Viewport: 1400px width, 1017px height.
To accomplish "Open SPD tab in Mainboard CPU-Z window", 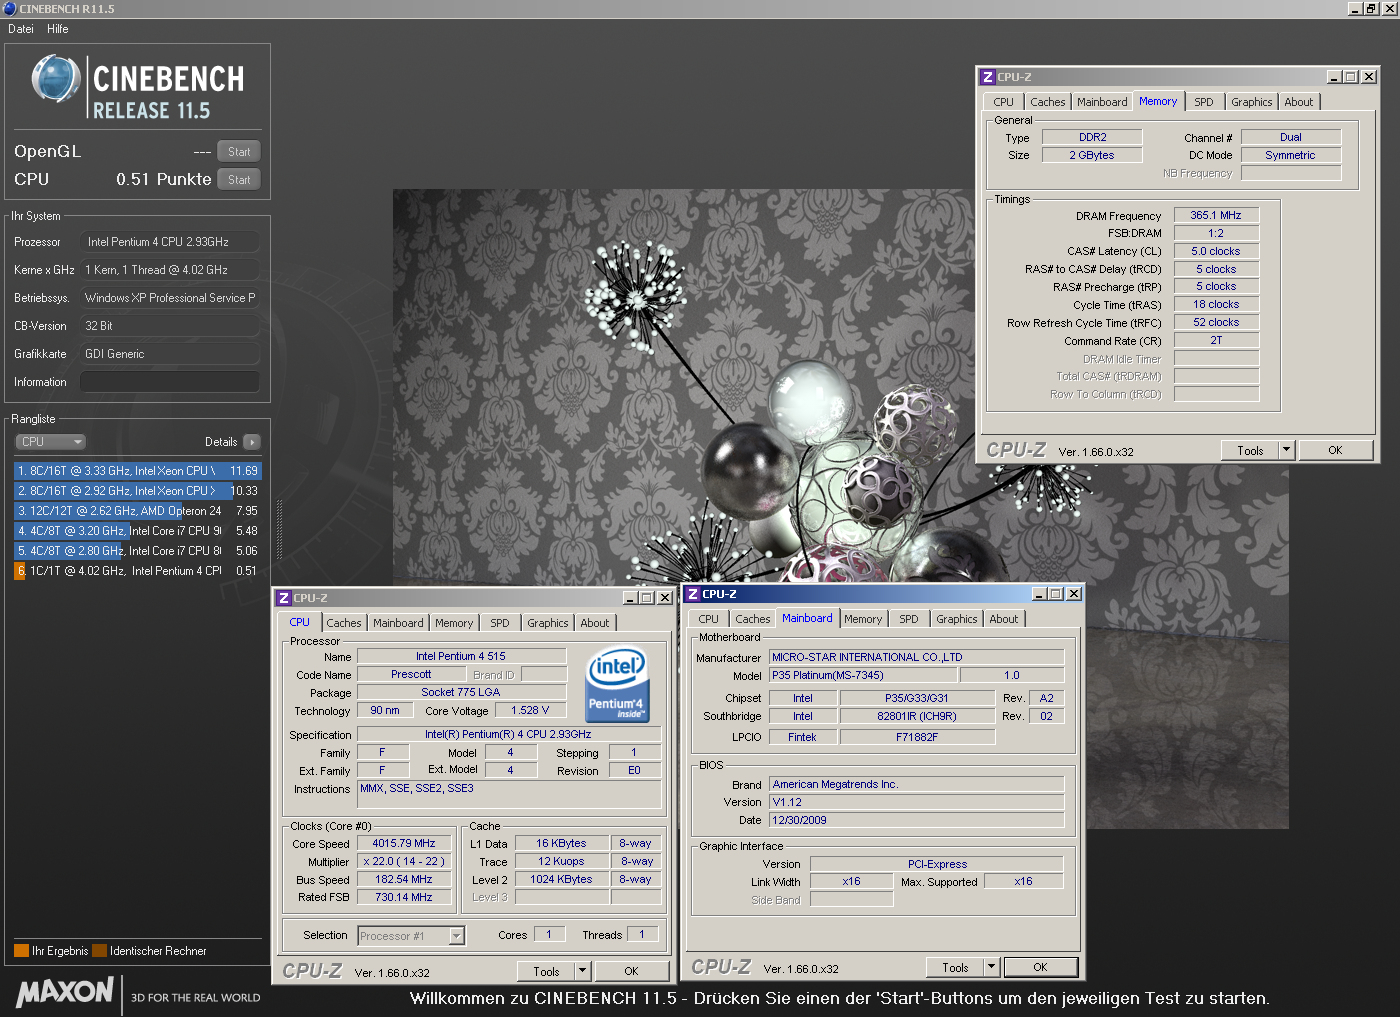I will 909,619.
